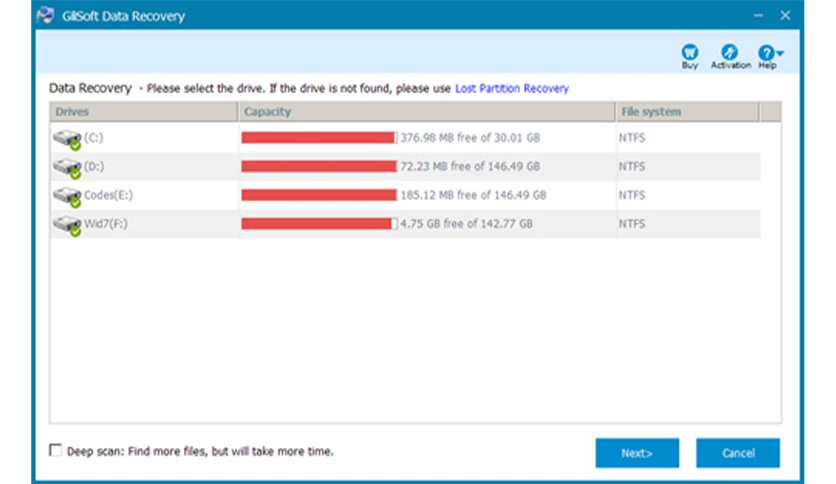Click the Help question mark icon
This screenshot has width=836, height=484.
(x=766, y=53)
